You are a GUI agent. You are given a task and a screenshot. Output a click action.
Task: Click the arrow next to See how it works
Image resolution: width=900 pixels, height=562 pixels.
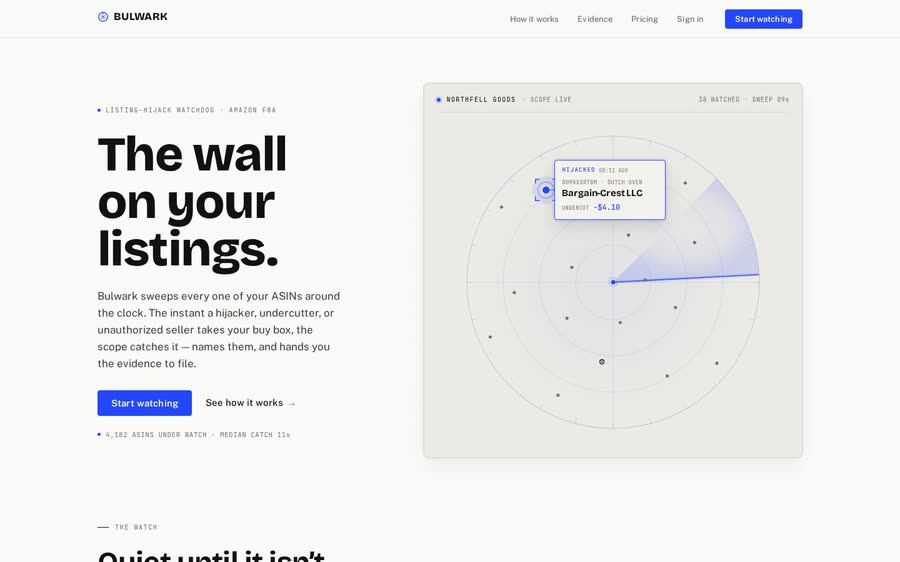[x=292, y=404]
